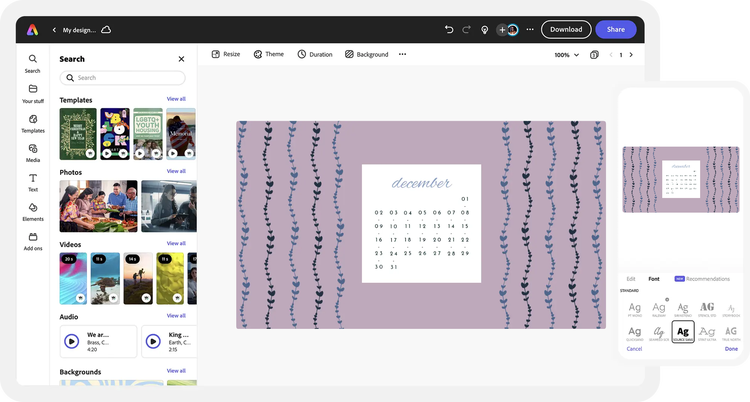Viewport: 750px width, 402px height.
Task: Open the Background options
Action: click(x=366, y=54)
